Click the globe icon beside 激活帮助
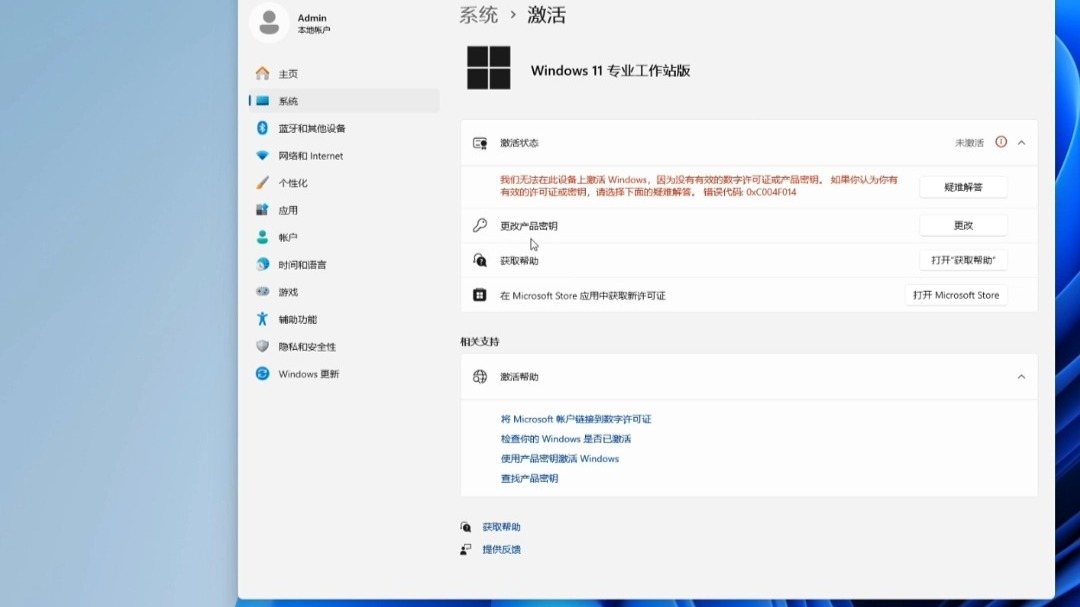1080x607 pixels. tap(480, 376)
